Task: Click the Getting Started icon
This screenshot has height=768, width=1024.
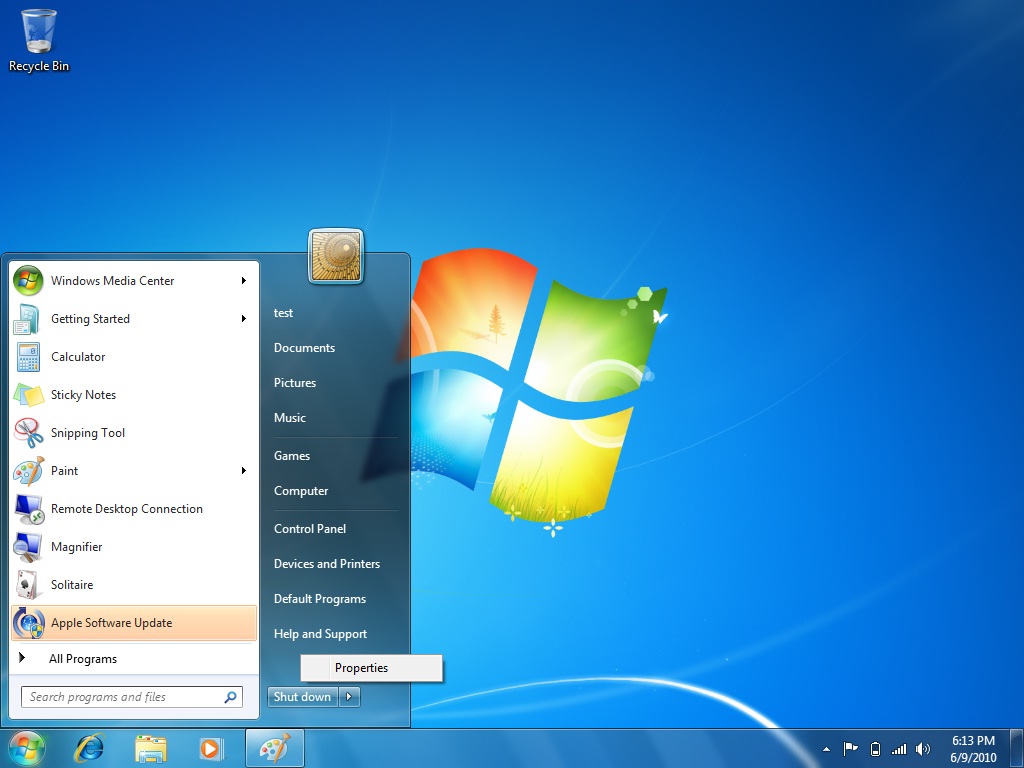Action: point(28,319)
